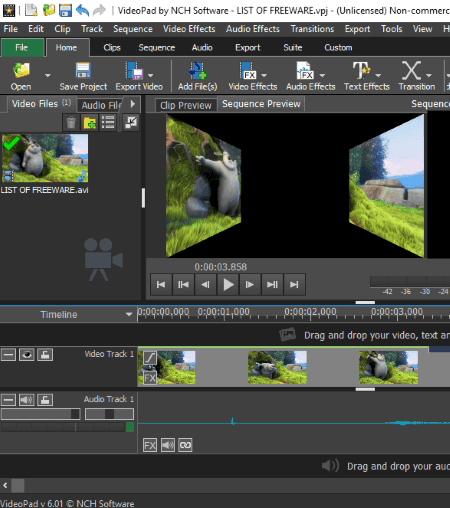Click the Export Video button
450x508 pixels.
coord(139,76)
